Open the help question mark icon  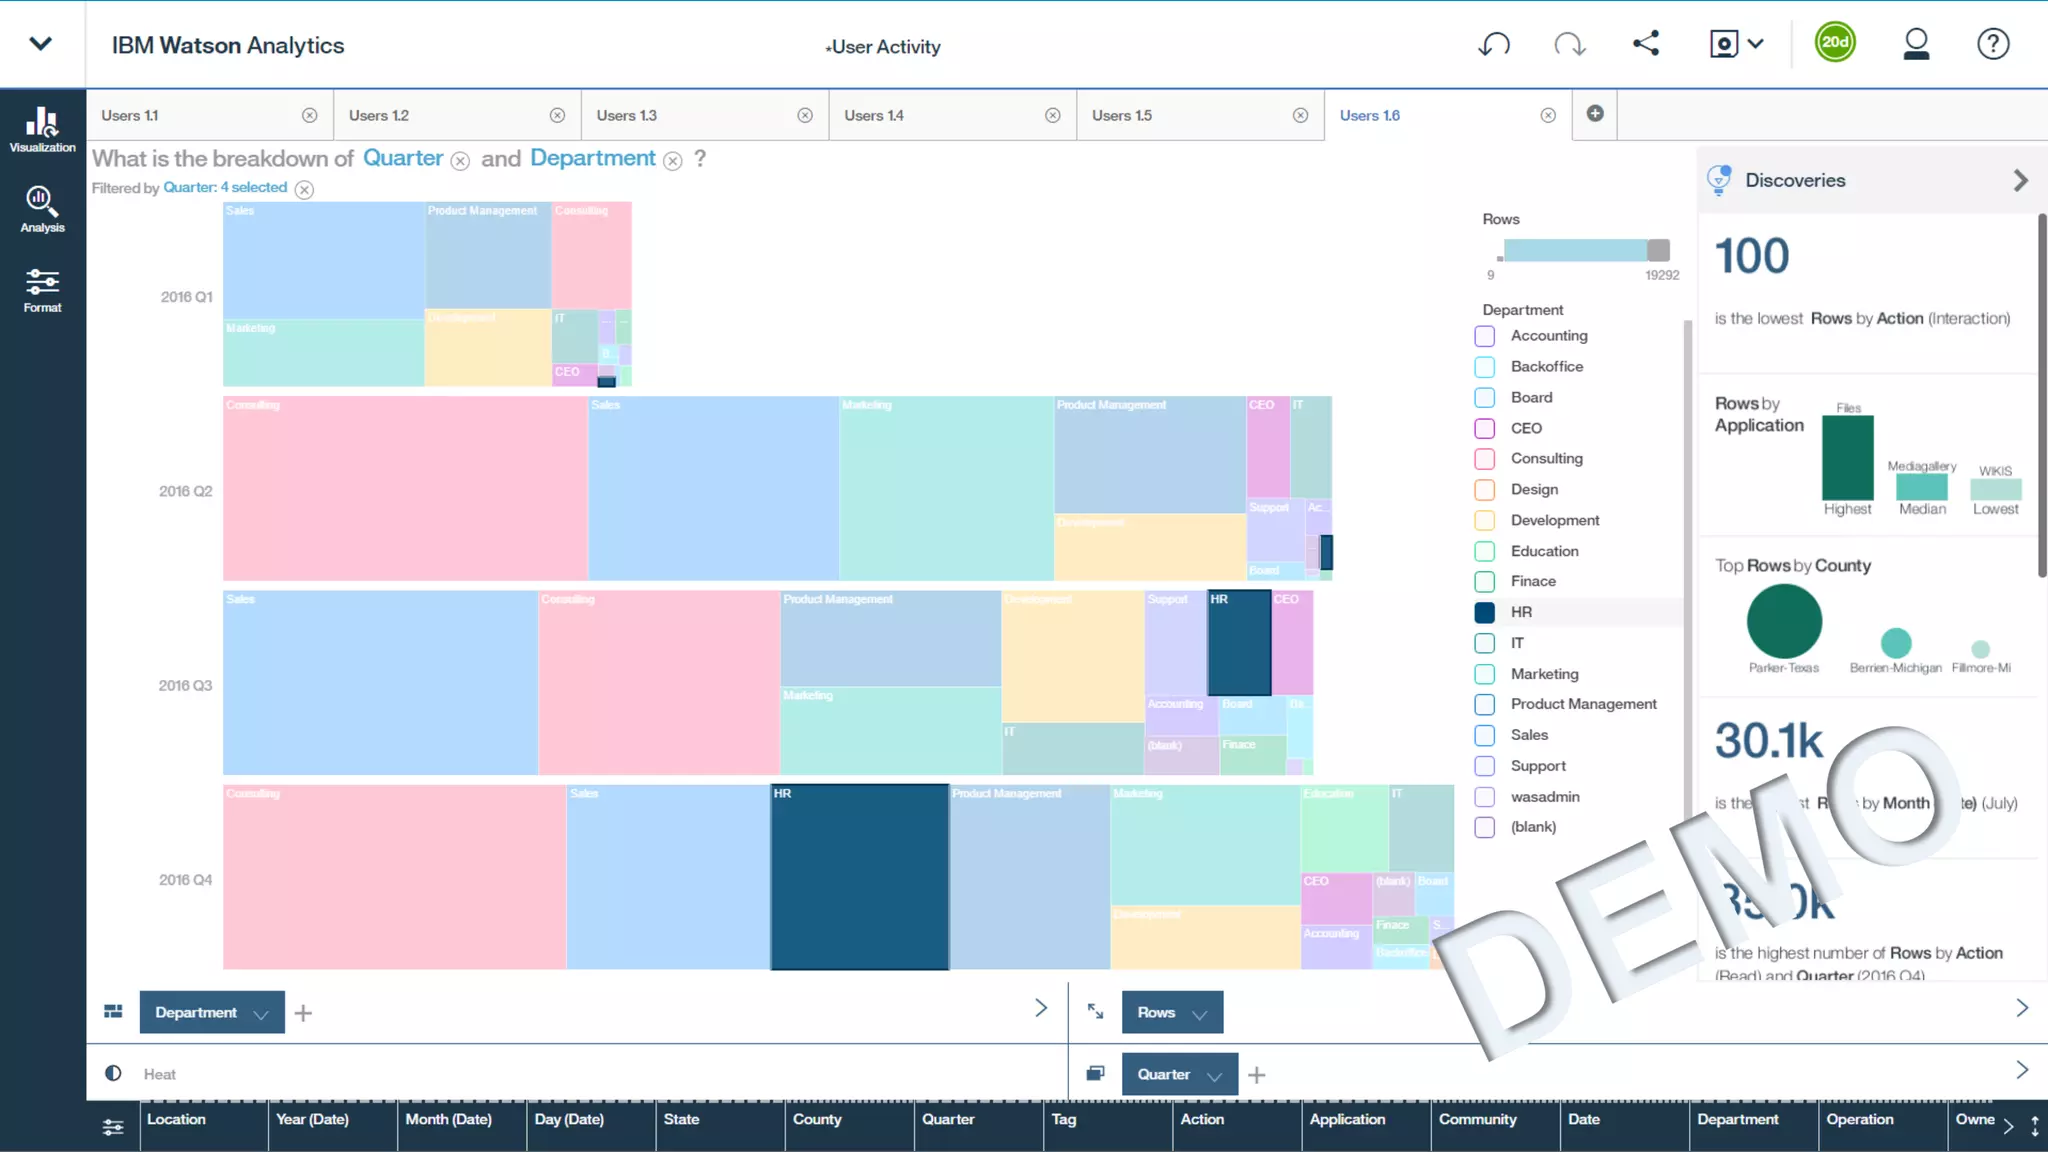click(1992, 44)
